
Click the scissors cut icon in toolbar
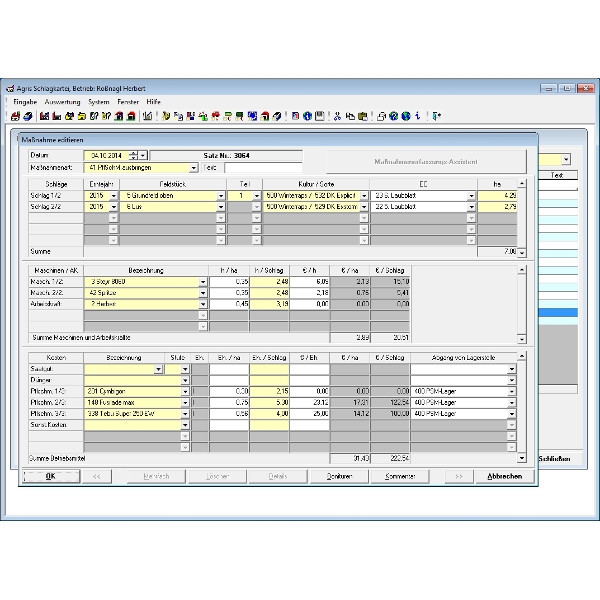click(337, 116)
